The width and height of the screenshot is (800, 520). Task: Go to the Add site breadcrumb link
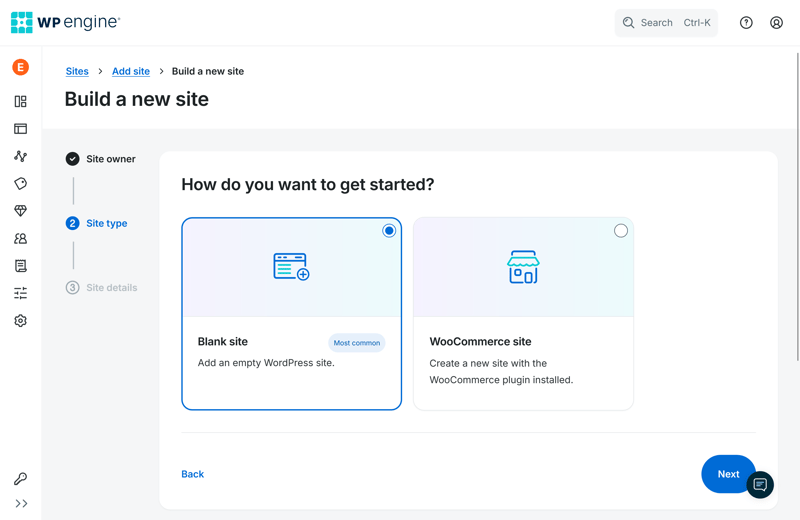(x=131, y=71)
